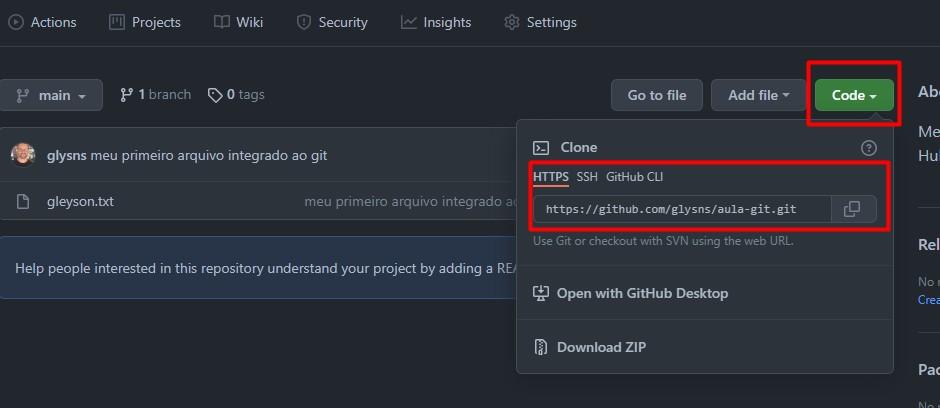Click the GitHub Desktop download icon
940x408 pixels.
point(541,293)
